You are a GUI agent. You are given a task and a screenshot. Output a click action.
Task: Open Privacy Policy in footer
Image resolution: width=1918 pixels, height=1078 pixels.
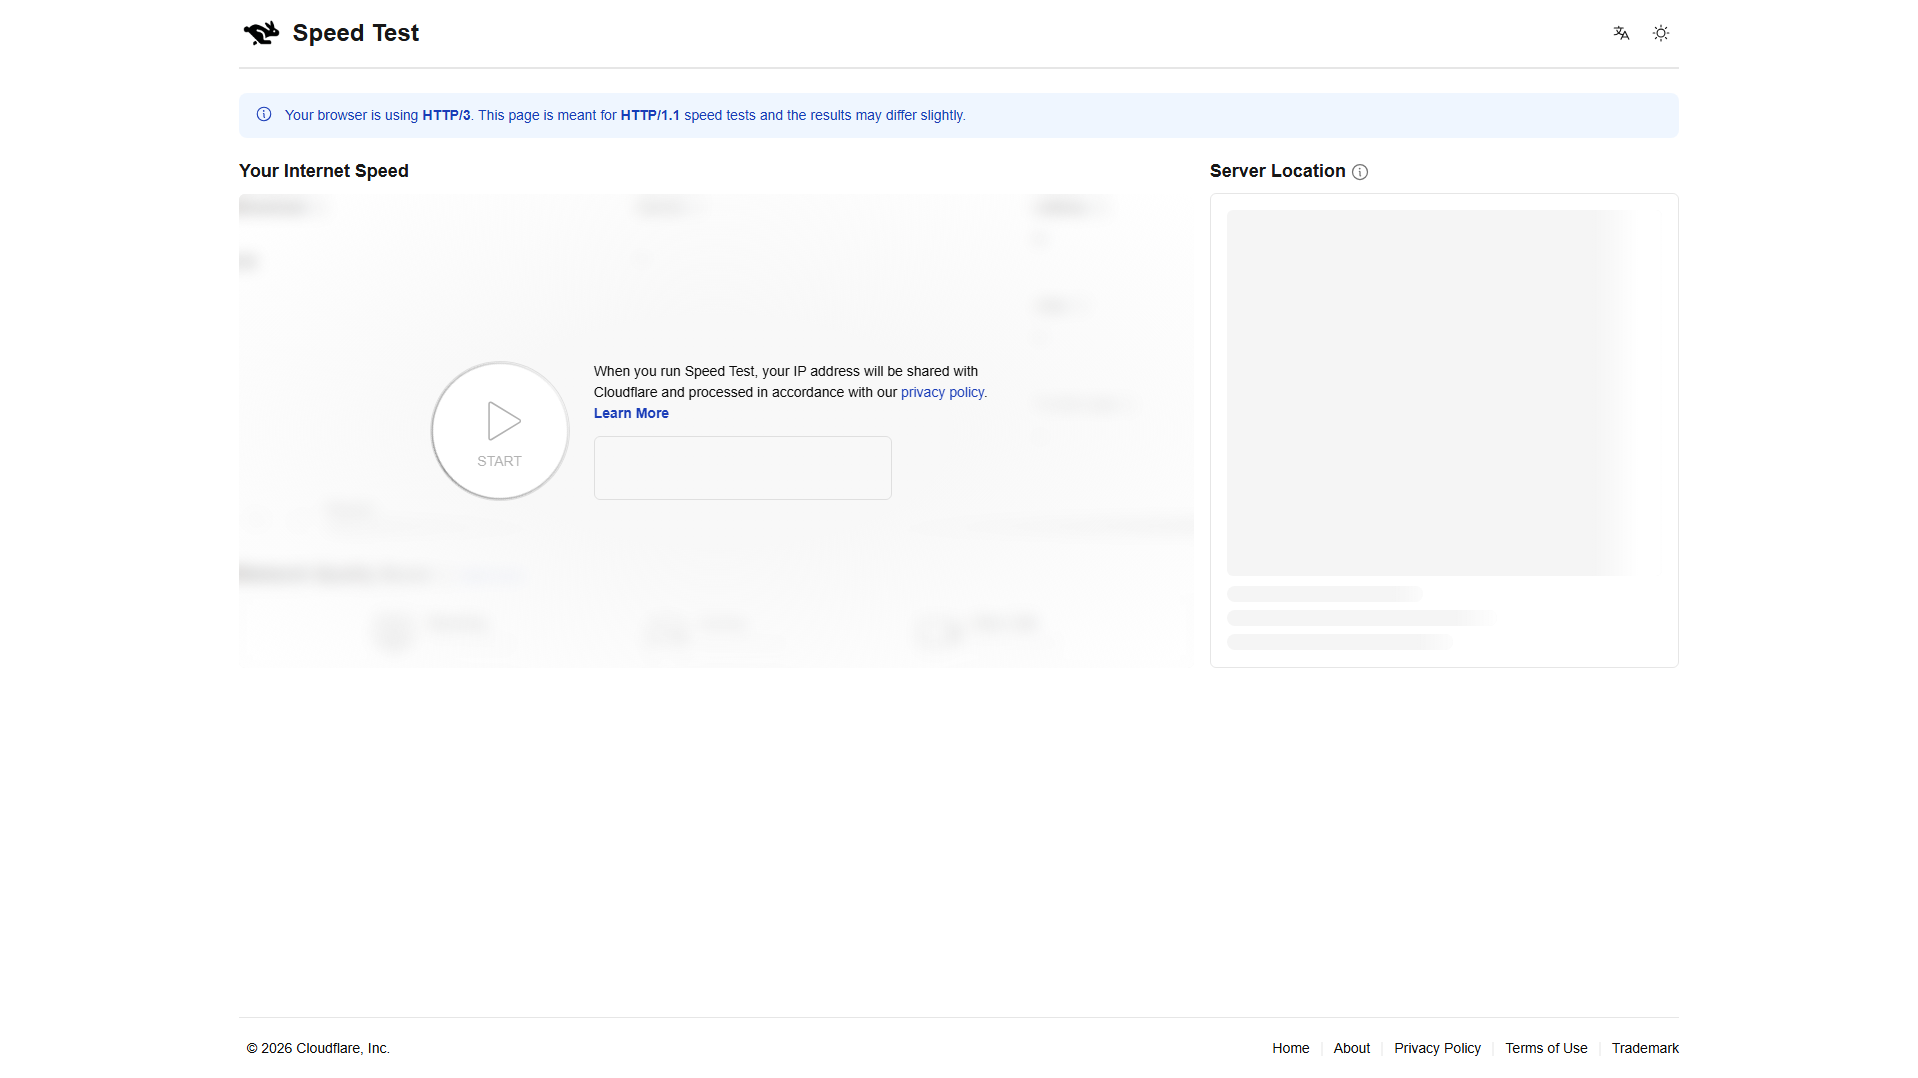(x=1437, y=1048)
